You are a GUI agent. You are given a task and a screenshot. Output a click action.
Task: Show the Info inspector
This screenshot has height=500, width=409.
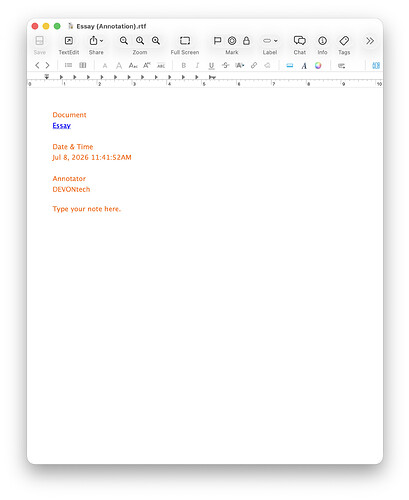[322, 41]
